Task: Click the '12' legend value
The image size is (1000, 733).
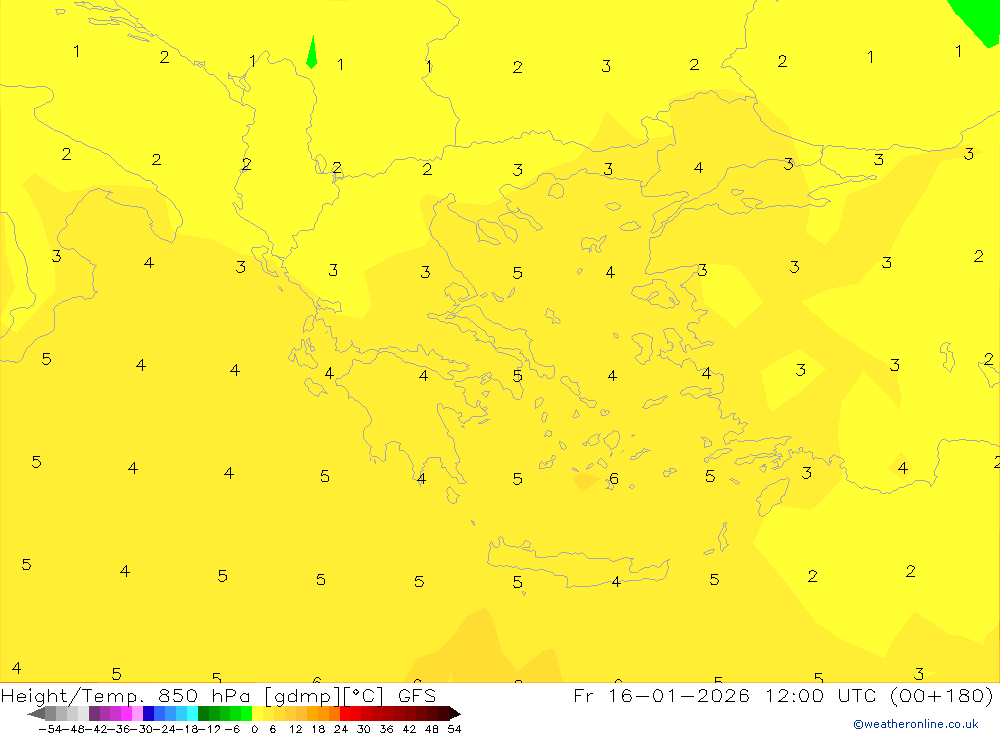Action: click(x=295, y=729)
